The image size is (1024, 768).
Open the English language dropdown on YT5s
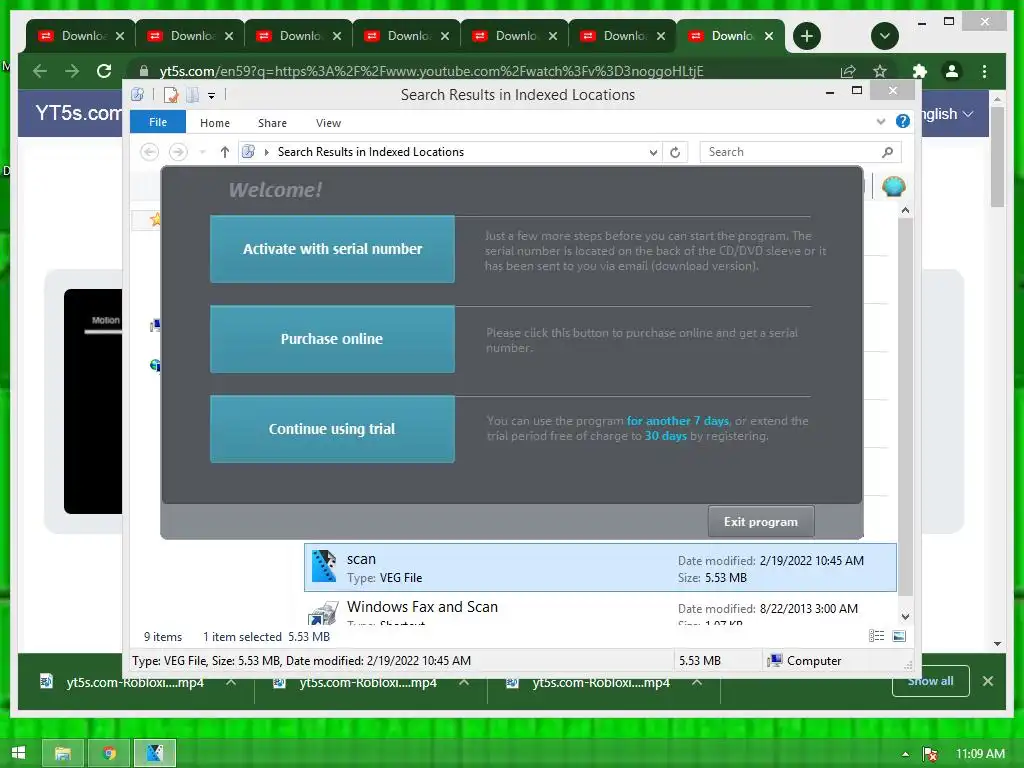coord(947,114)
